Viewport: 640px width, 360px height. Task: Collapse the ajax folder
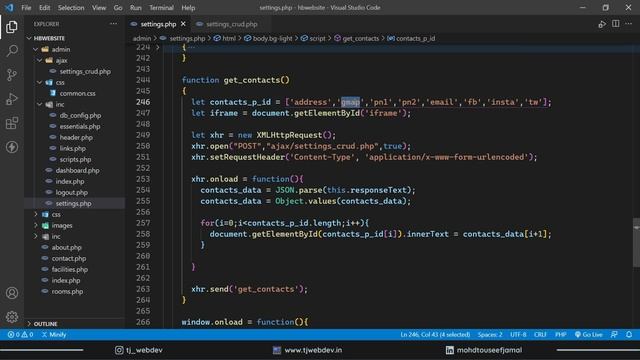[40, 60]
